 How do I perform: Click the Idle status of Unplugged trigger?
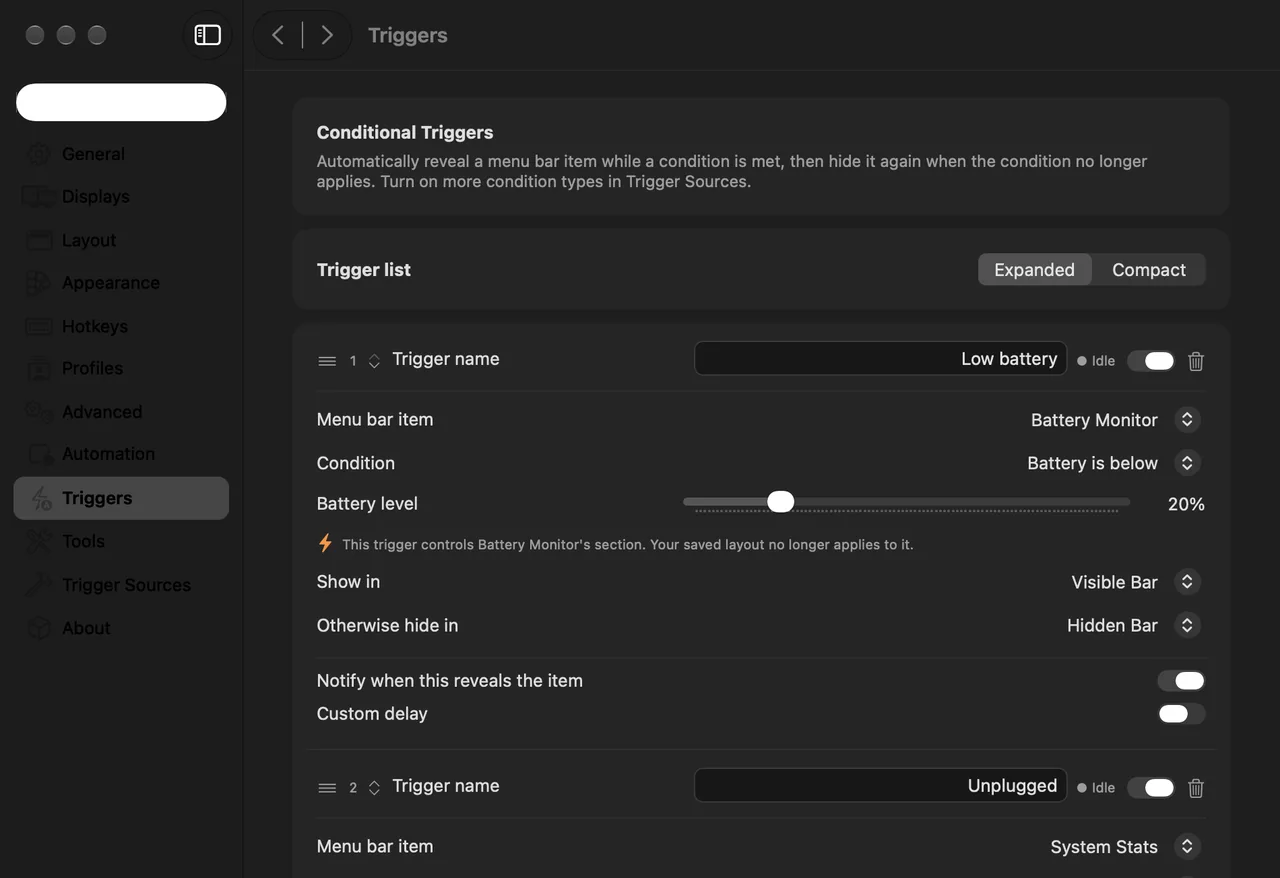[1096, 788]
